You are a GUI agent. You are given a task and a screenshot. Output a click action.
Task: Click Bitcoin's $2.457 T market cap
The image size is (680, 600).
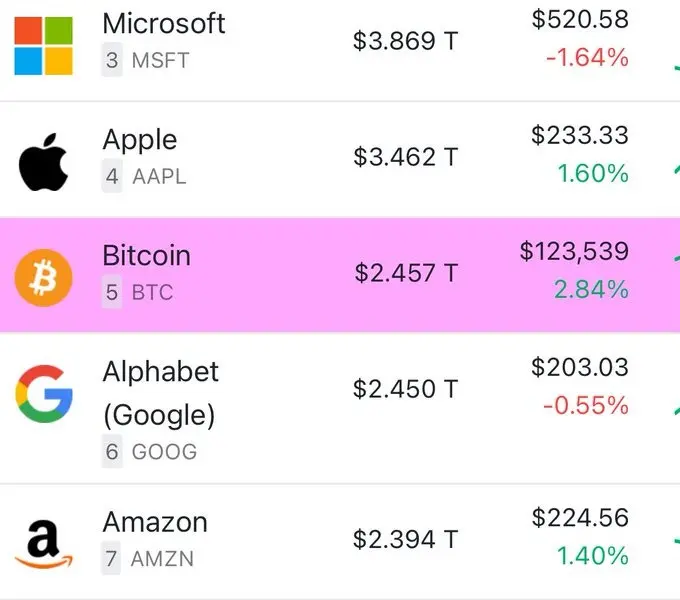pos(406,273)
